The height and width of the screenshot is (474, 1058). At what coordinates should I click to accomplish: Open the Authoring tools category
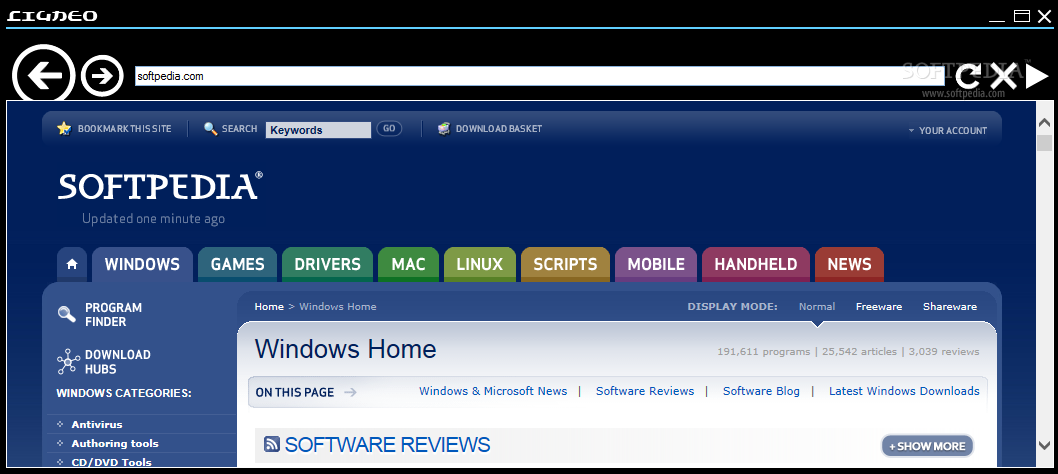pyautogui.click(x=115, y=444)
